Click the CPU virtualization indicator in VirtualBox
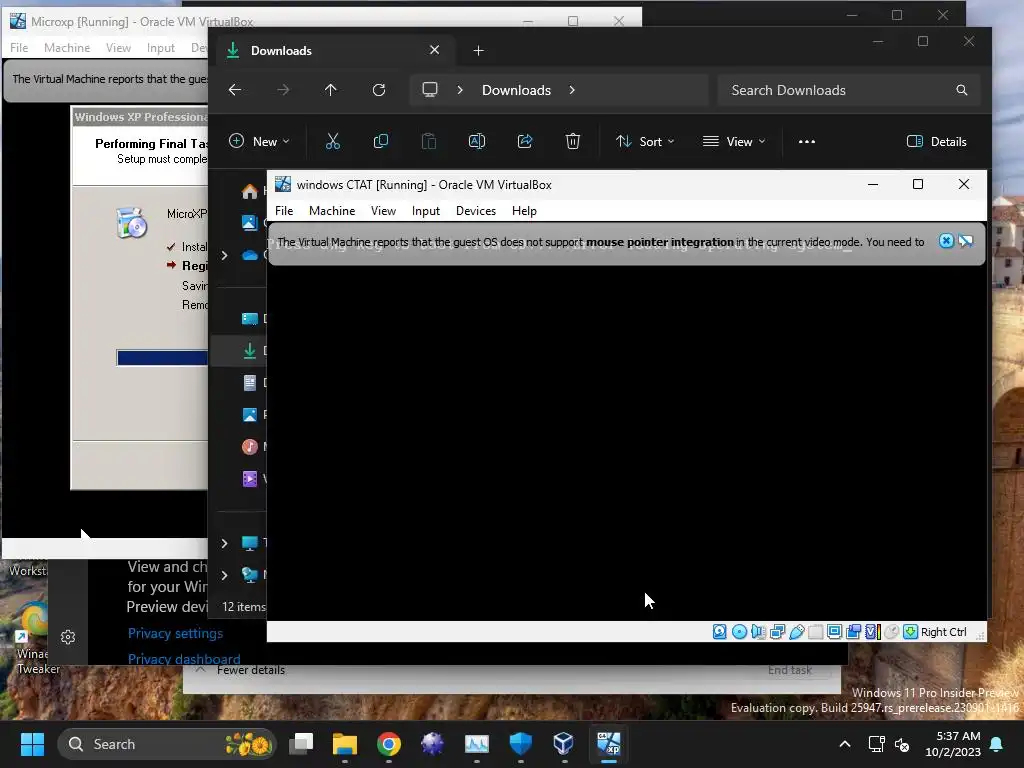This screenshot has width=1024, height=768. pos(872,632)
